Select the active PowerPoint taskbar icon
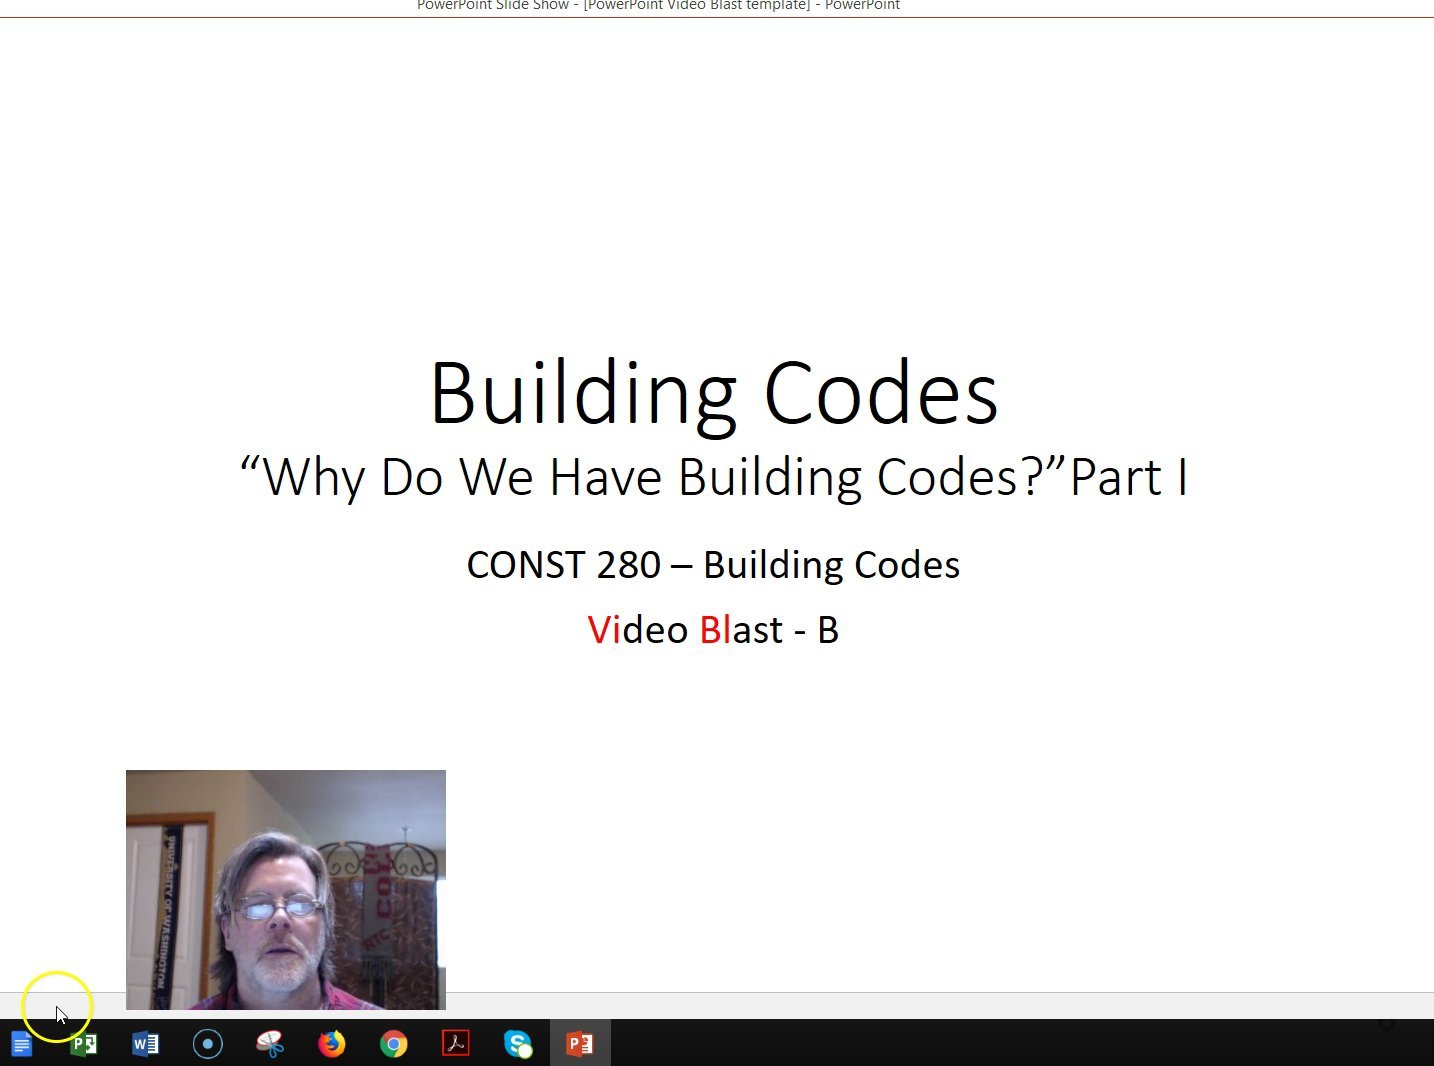Image resolution: width=1434 pixels, height=1066 pixels. click(x=580, y=1043)
